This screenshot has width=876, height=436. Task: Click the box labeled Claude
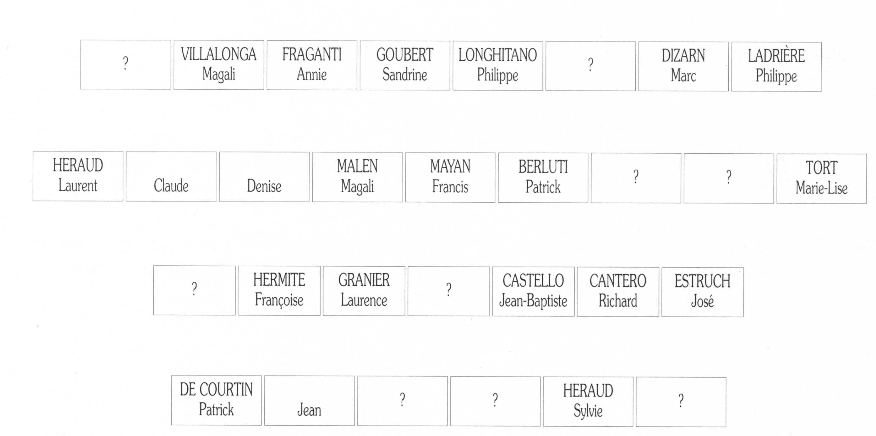171,178
